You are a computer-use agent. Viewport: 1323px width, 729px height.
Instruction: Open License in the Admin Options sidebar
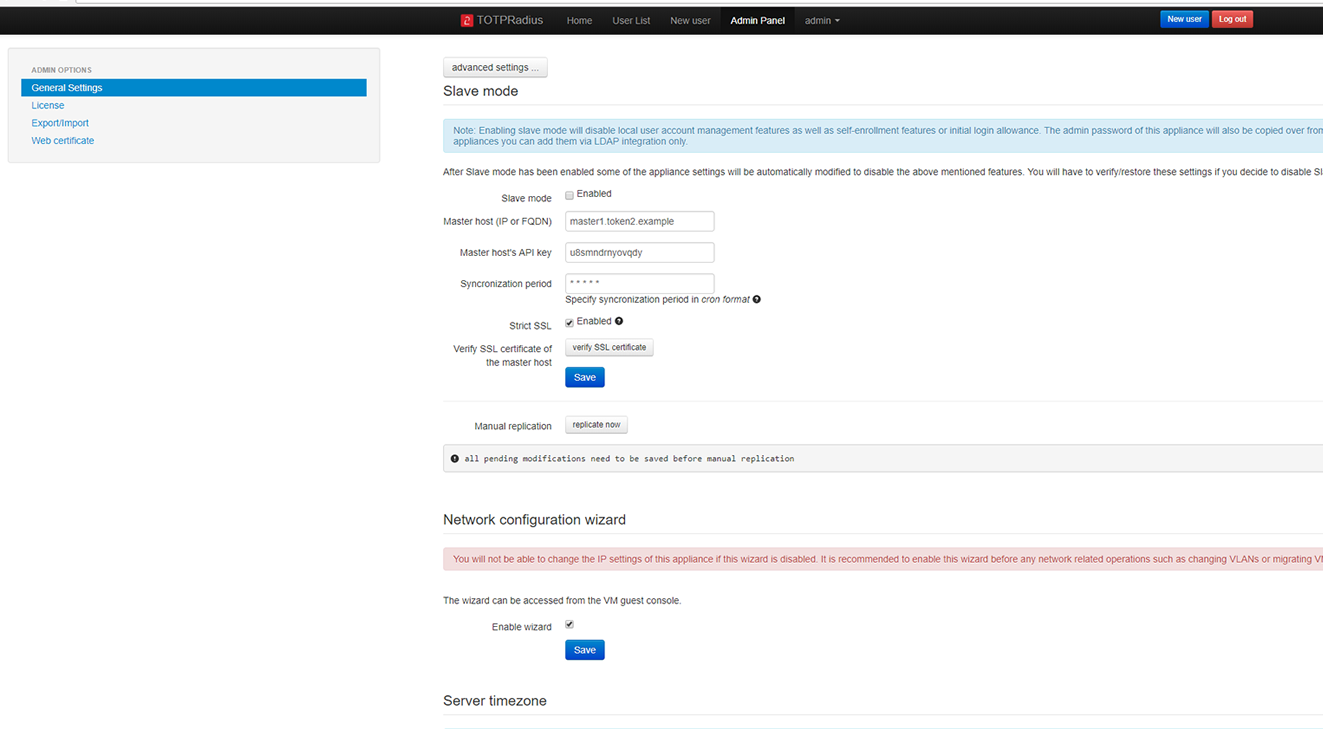pyautogui.click(x=47, y=105)
